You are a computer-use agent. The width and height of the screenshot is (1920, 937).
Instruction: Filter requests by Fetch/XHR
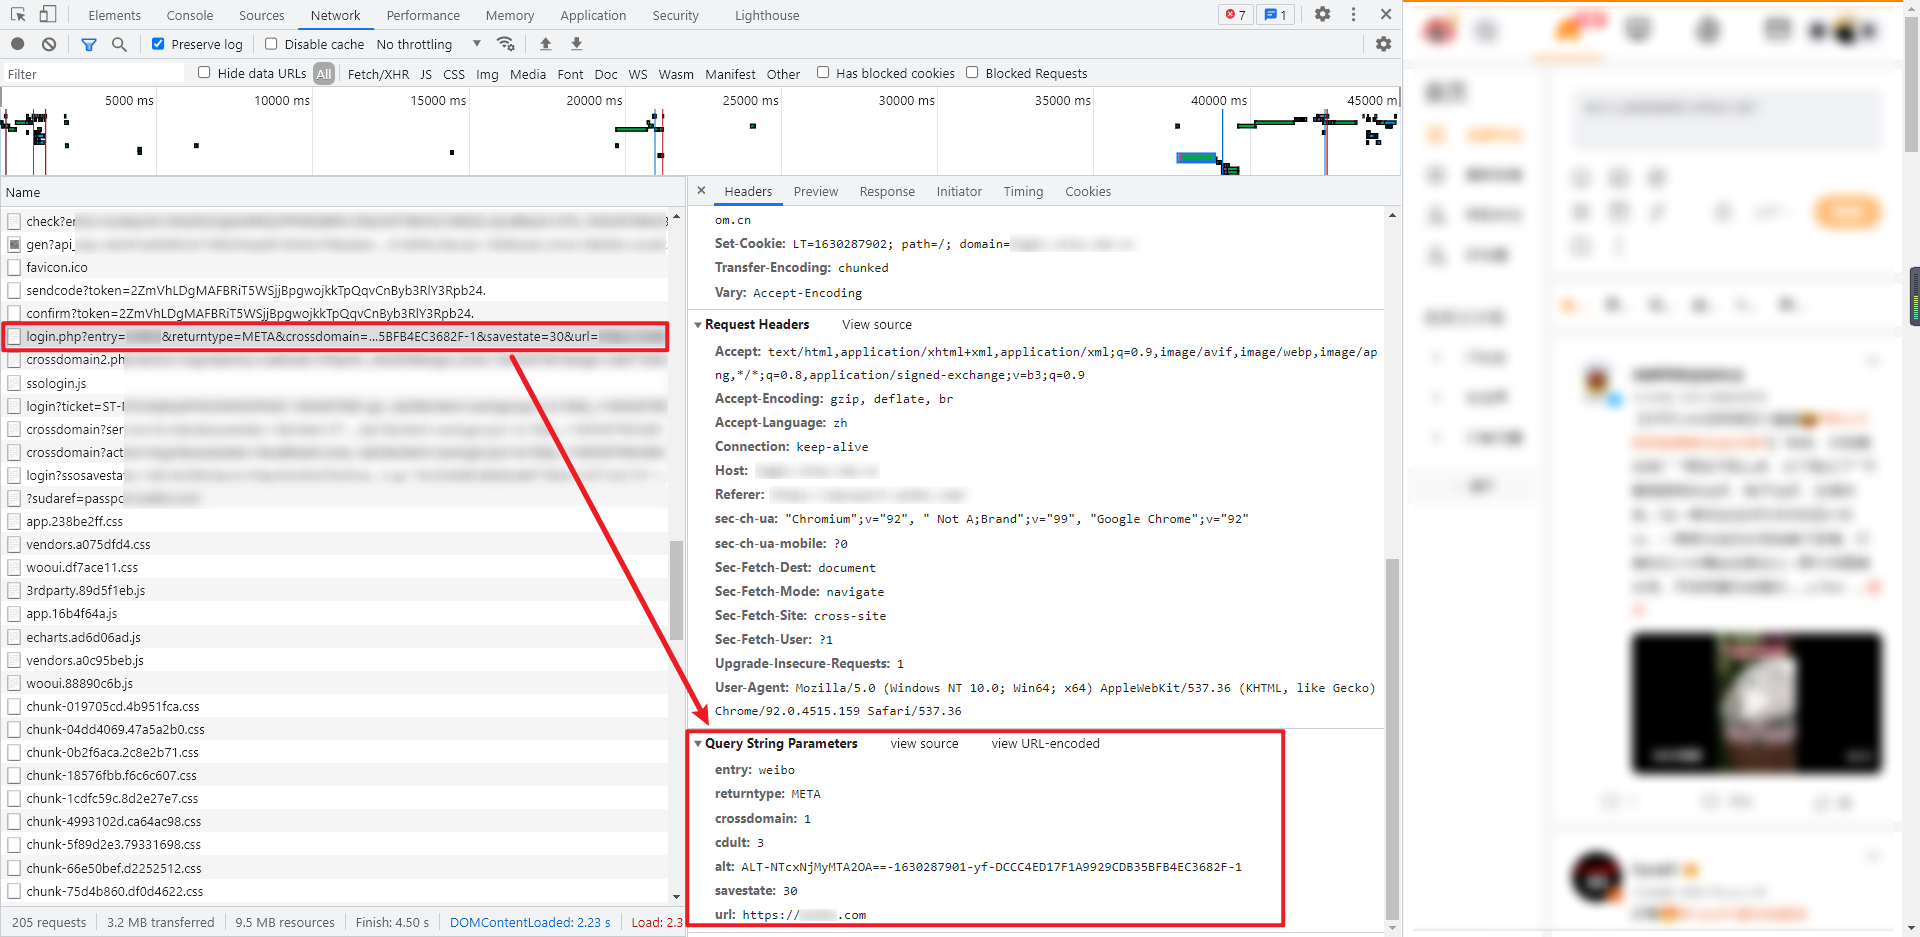(378, 74)
